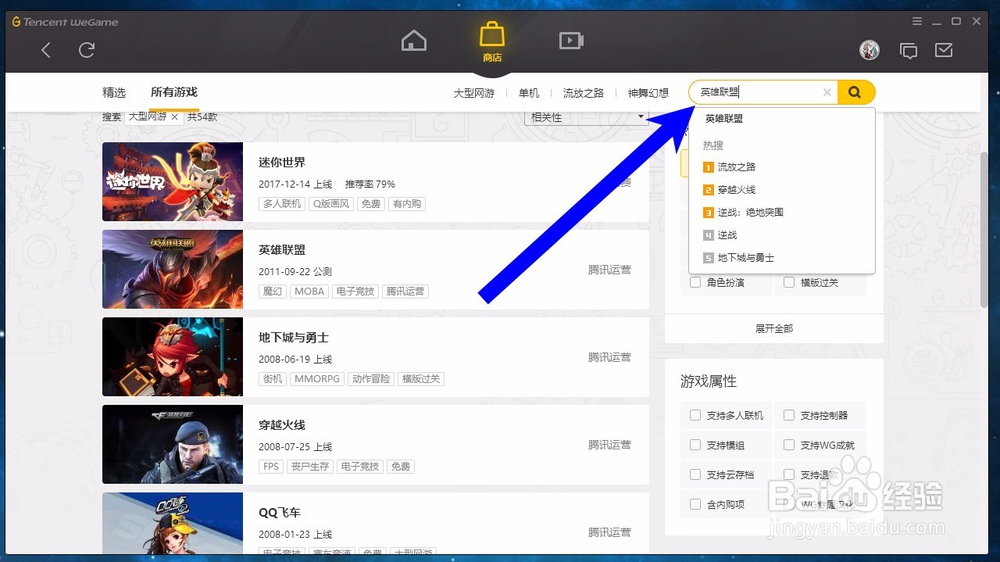Open the video/live stream icon
Image resolution: width=1000 pixels, height=562 pixels.
[571, 41]
